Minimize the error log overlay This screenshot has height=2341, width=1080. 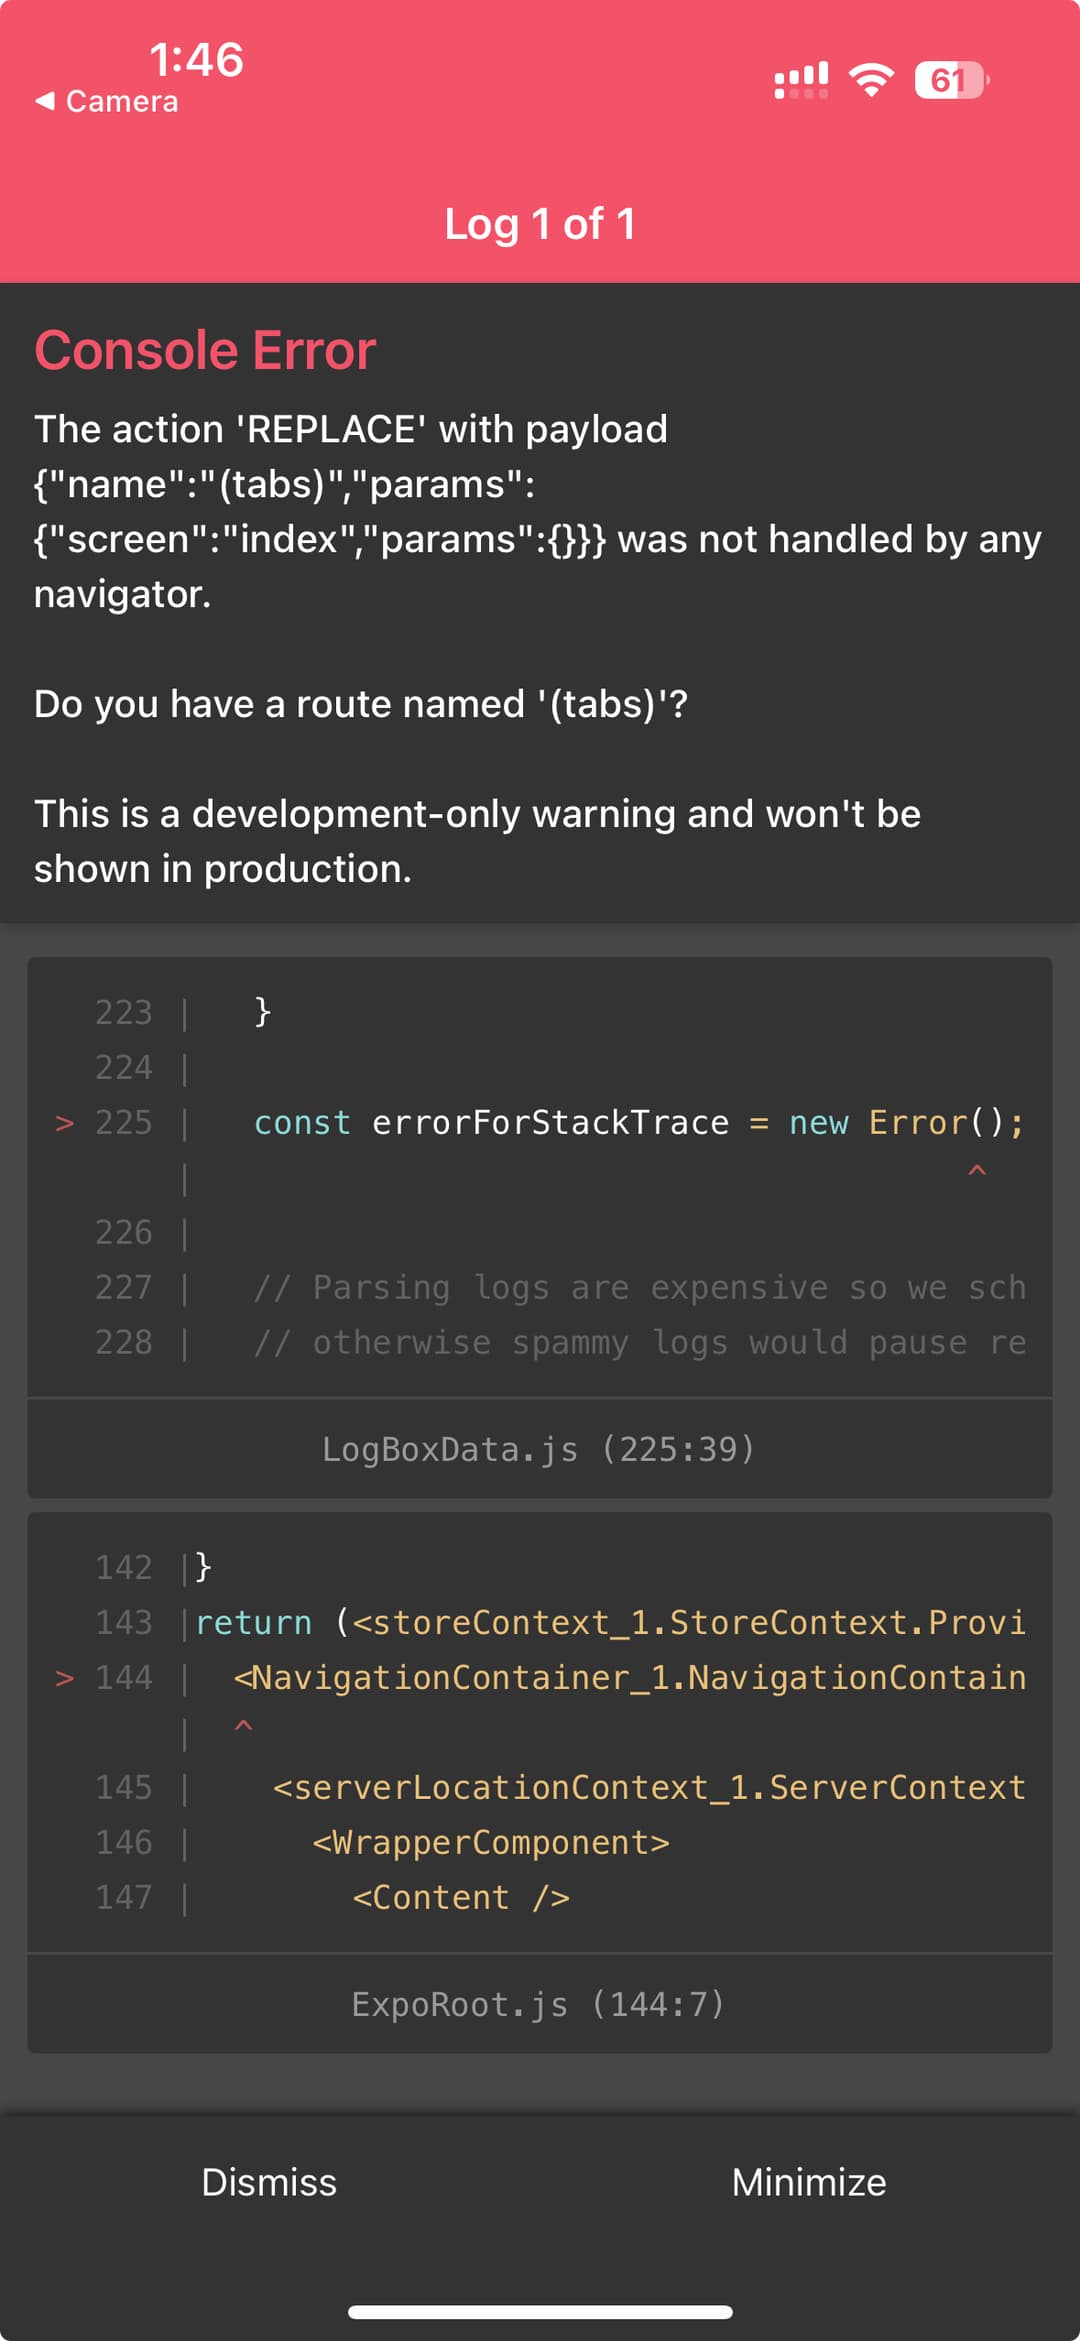[x=808, y=2182]
